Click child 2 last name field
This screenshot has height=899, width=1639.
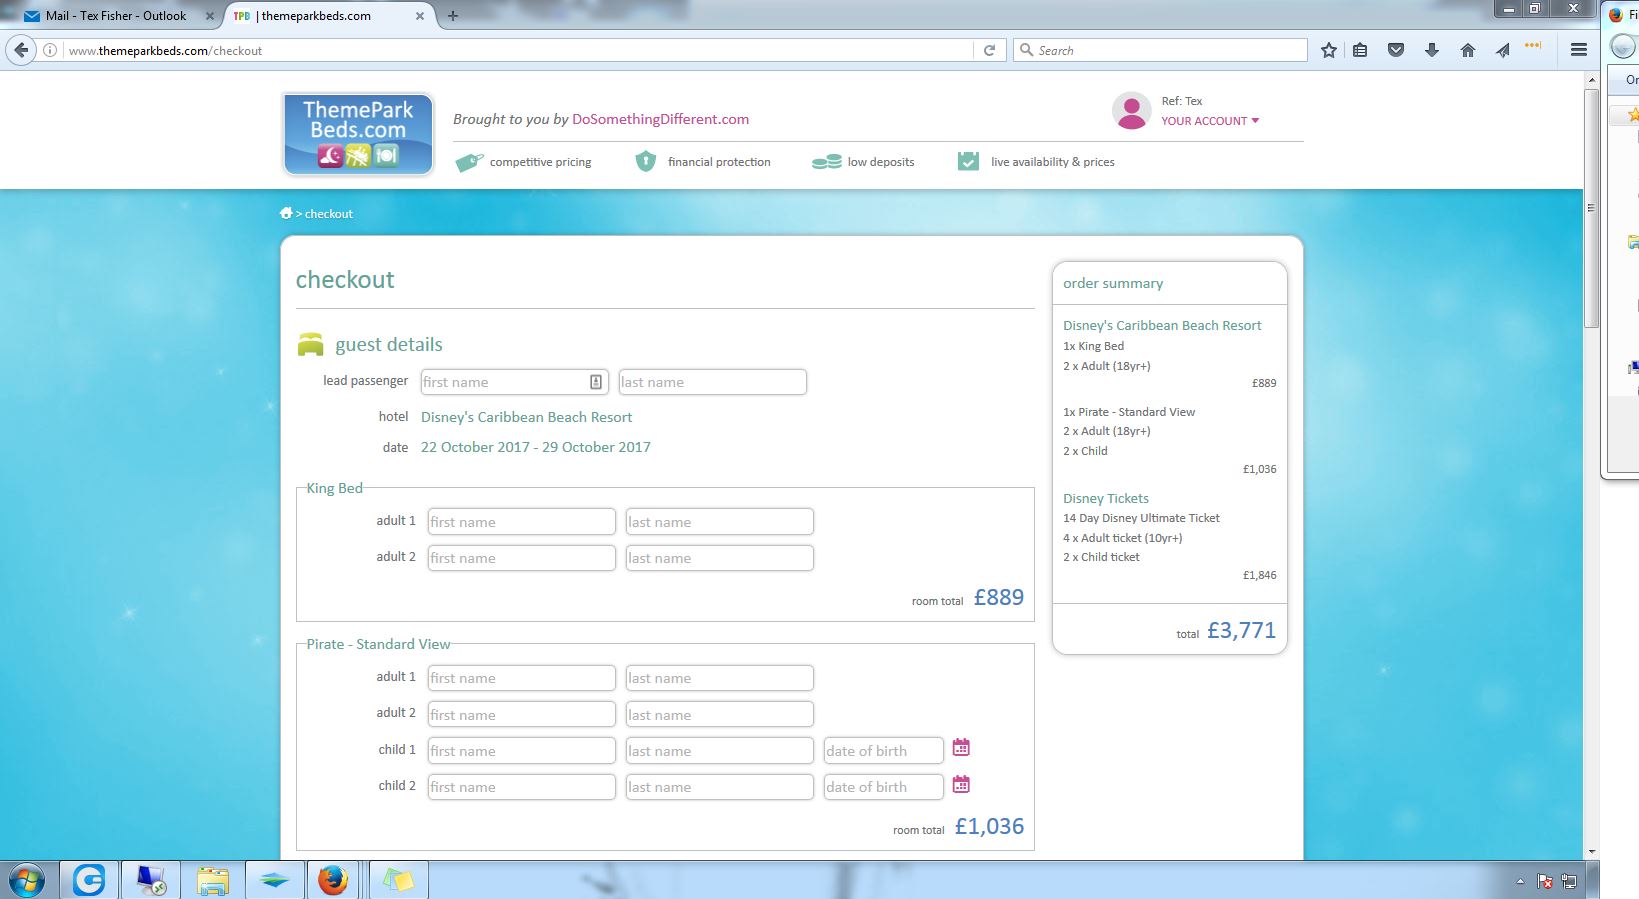[719, 787]
